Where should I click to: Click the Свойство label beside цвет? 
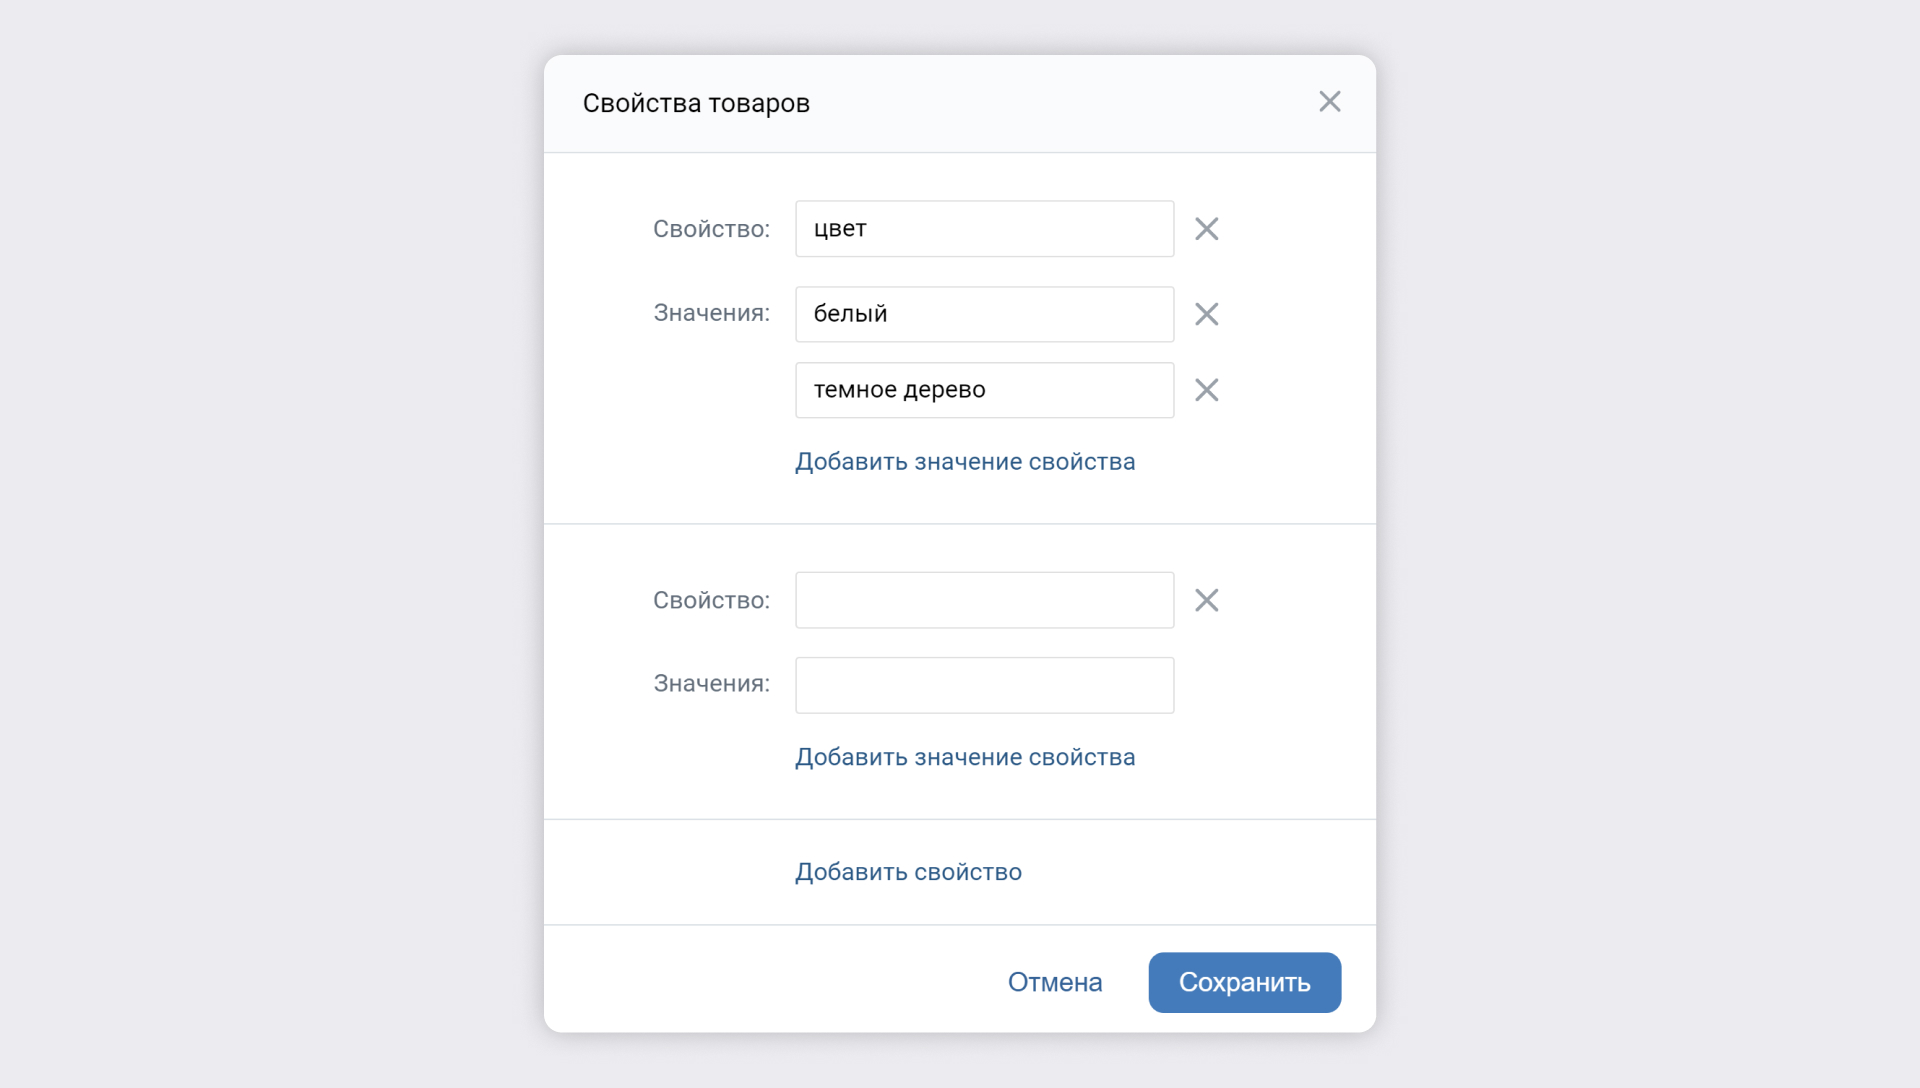(711, 229)
